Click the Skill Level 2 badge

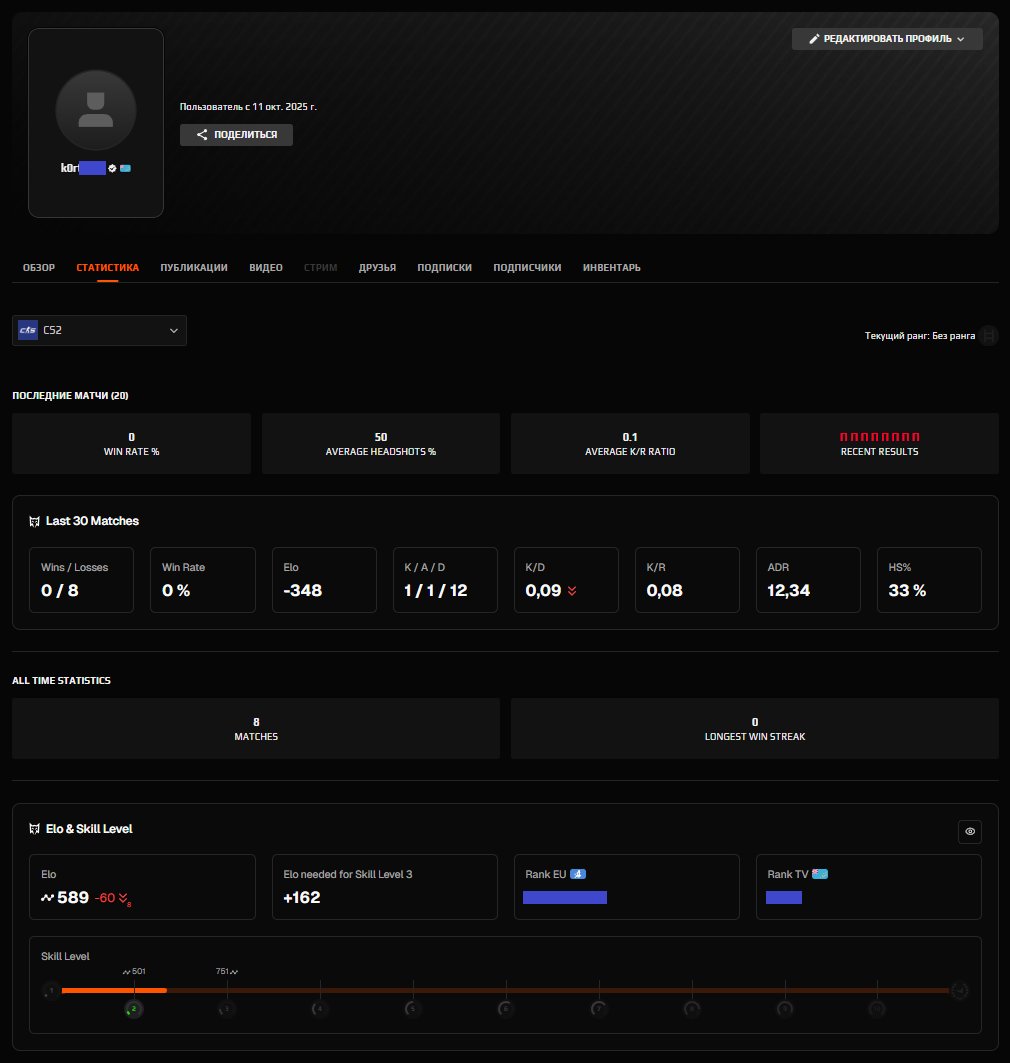tap(135, 1009)
